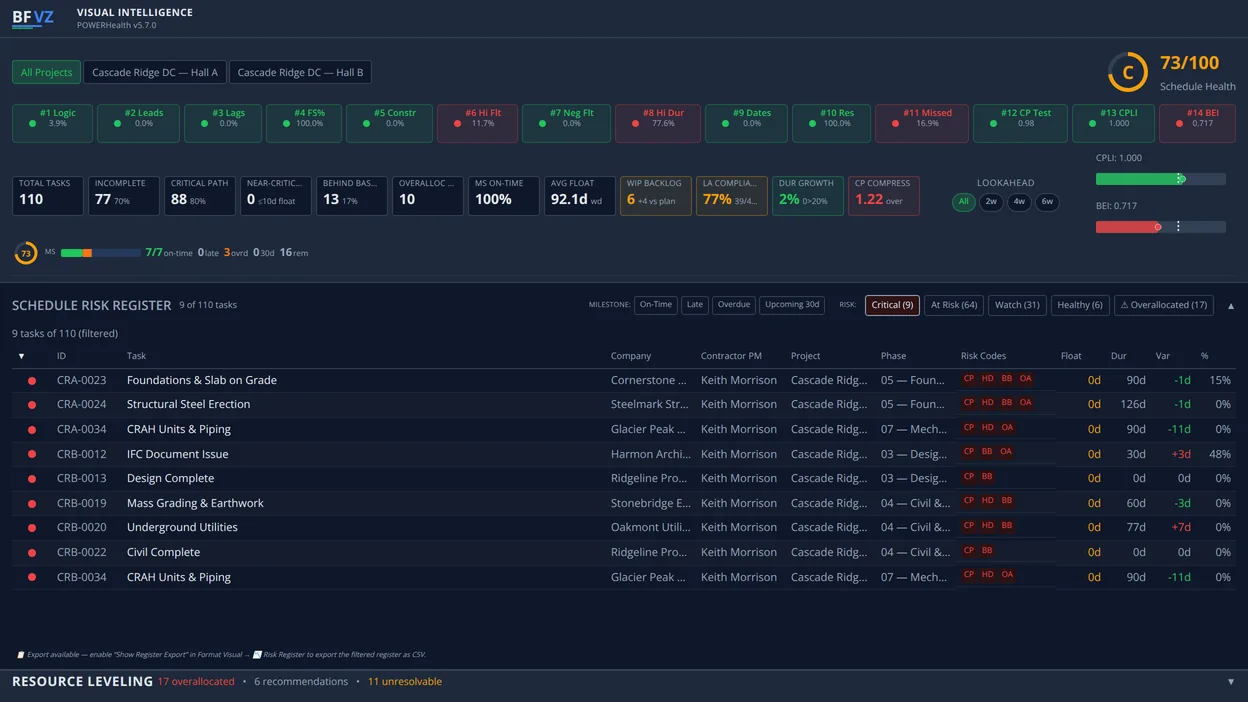Toggle the Late milestone filter
The image size is (1248, 702).
coord(695,305)
